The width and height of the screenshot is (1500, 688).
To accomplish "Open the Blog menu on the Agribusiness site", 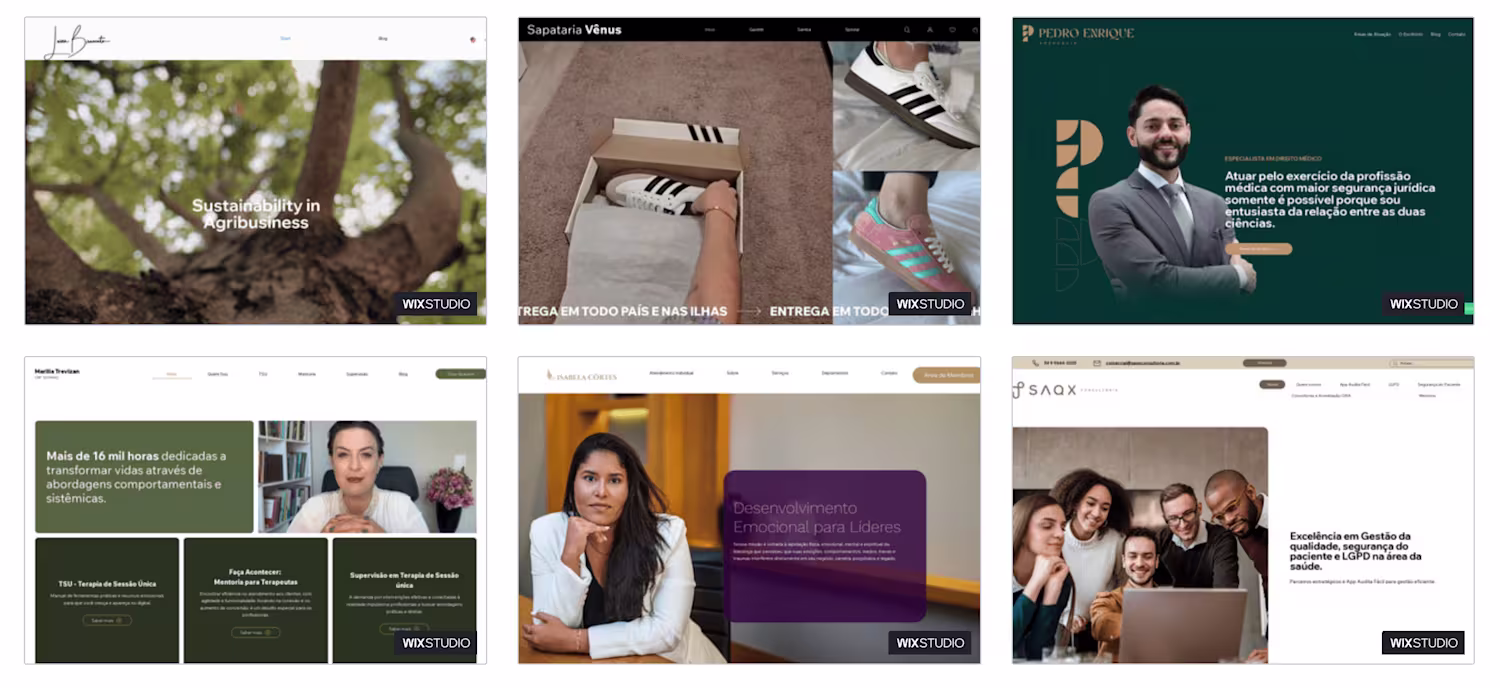I will click(382, 38).
